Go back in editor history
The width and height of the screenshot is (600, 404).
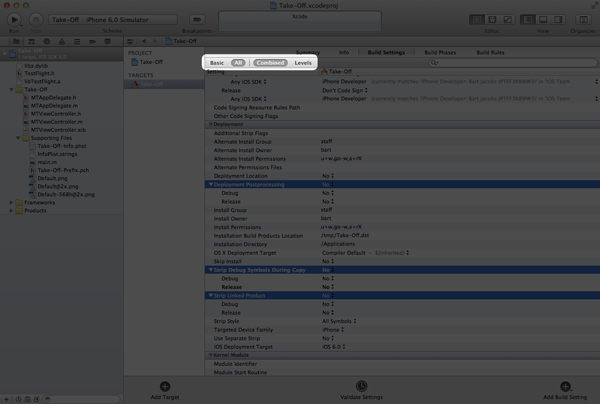(144, 41)
